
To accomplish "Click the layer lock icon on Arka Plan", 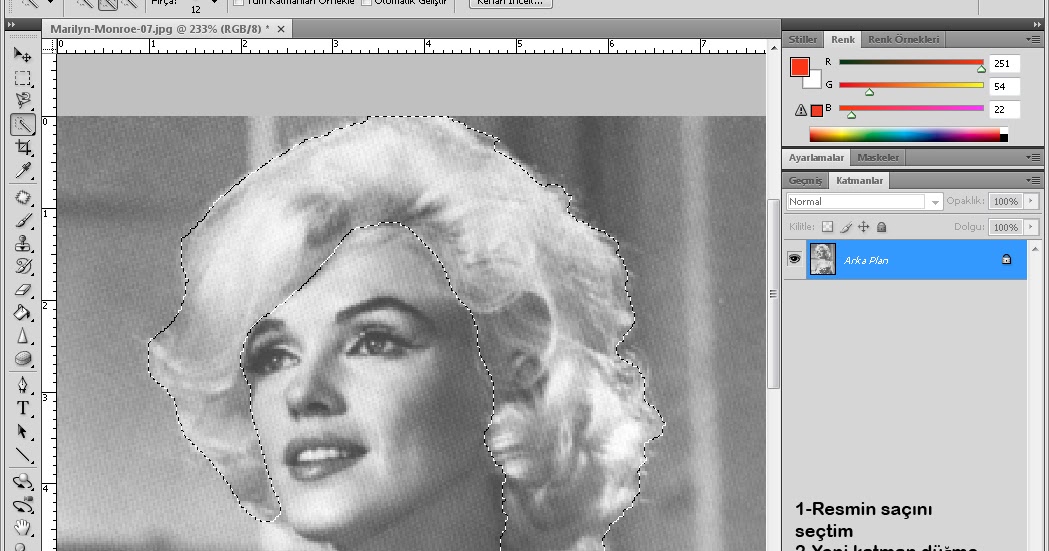I will tap(1006, 259).
